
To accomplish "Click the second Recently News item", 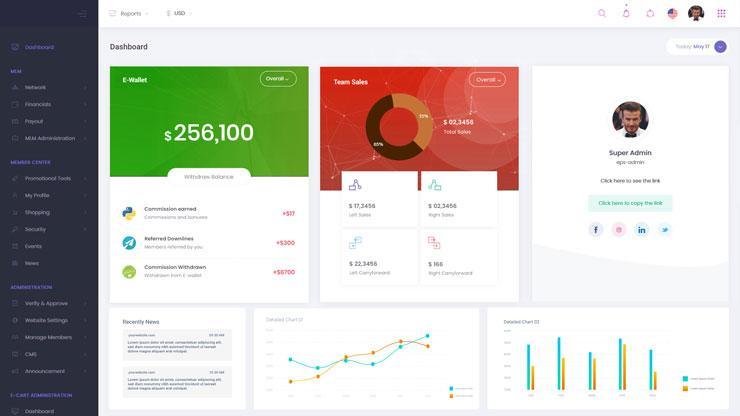I will coord(177,382).
